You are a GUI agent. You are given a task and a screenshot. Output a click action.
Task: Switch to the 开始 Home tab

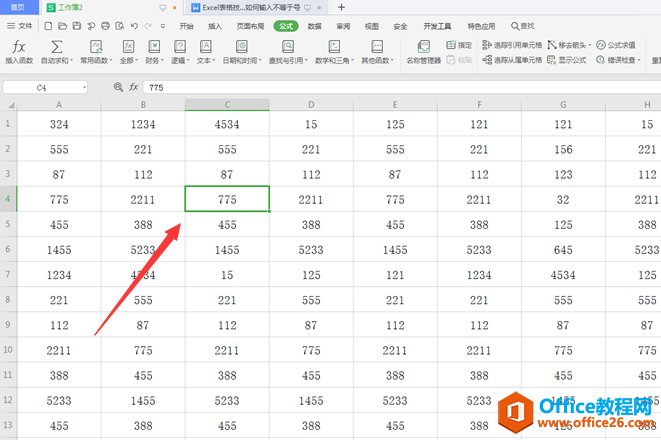click(186, 26)
